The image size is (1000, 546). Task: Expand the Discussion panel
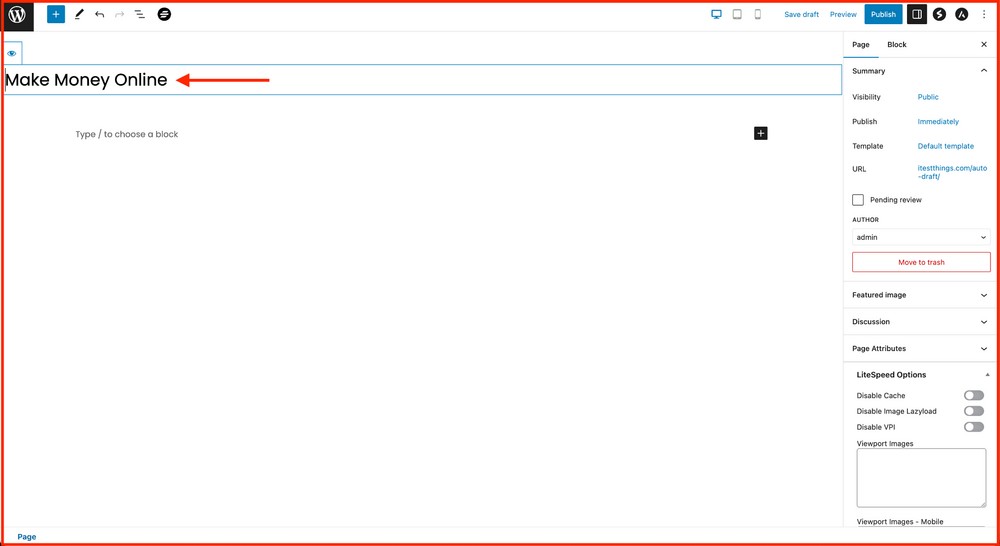point(921,322)
